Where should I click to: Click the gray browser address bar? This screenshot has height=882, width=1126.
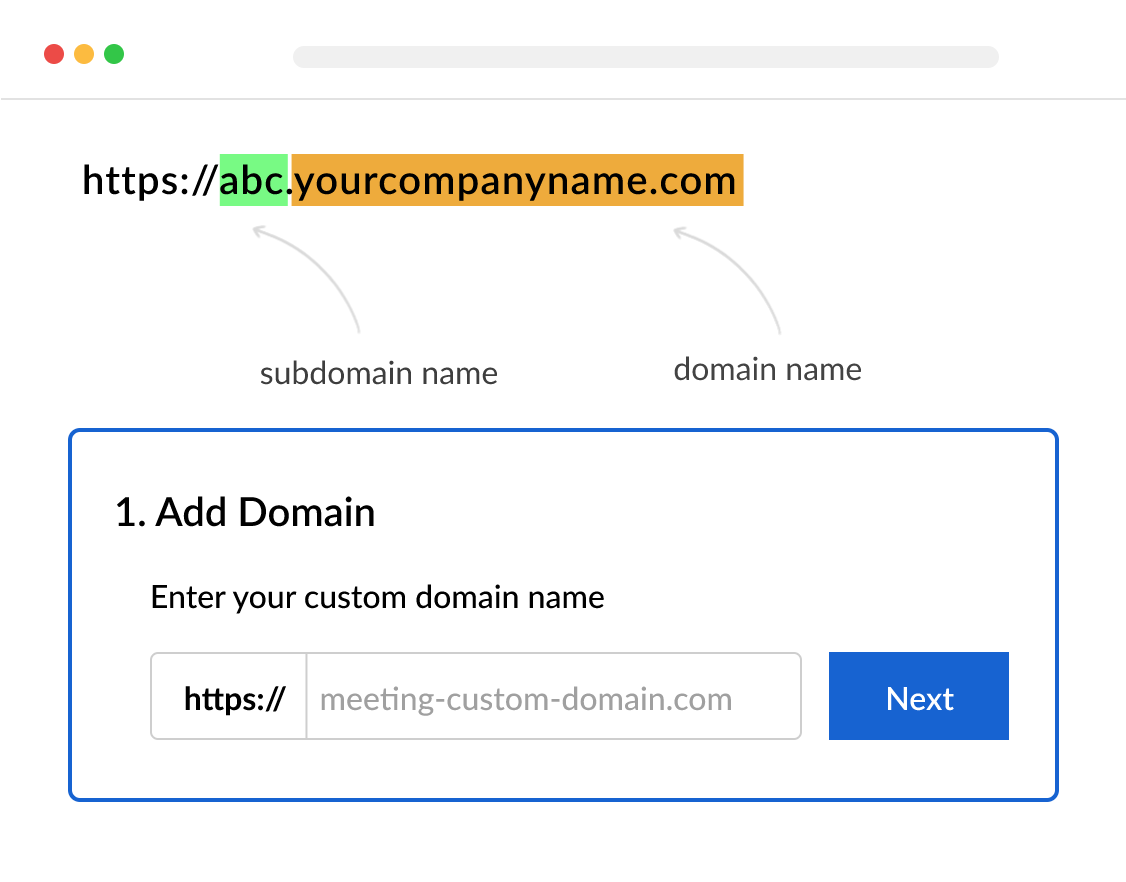[x=645, y=57]
